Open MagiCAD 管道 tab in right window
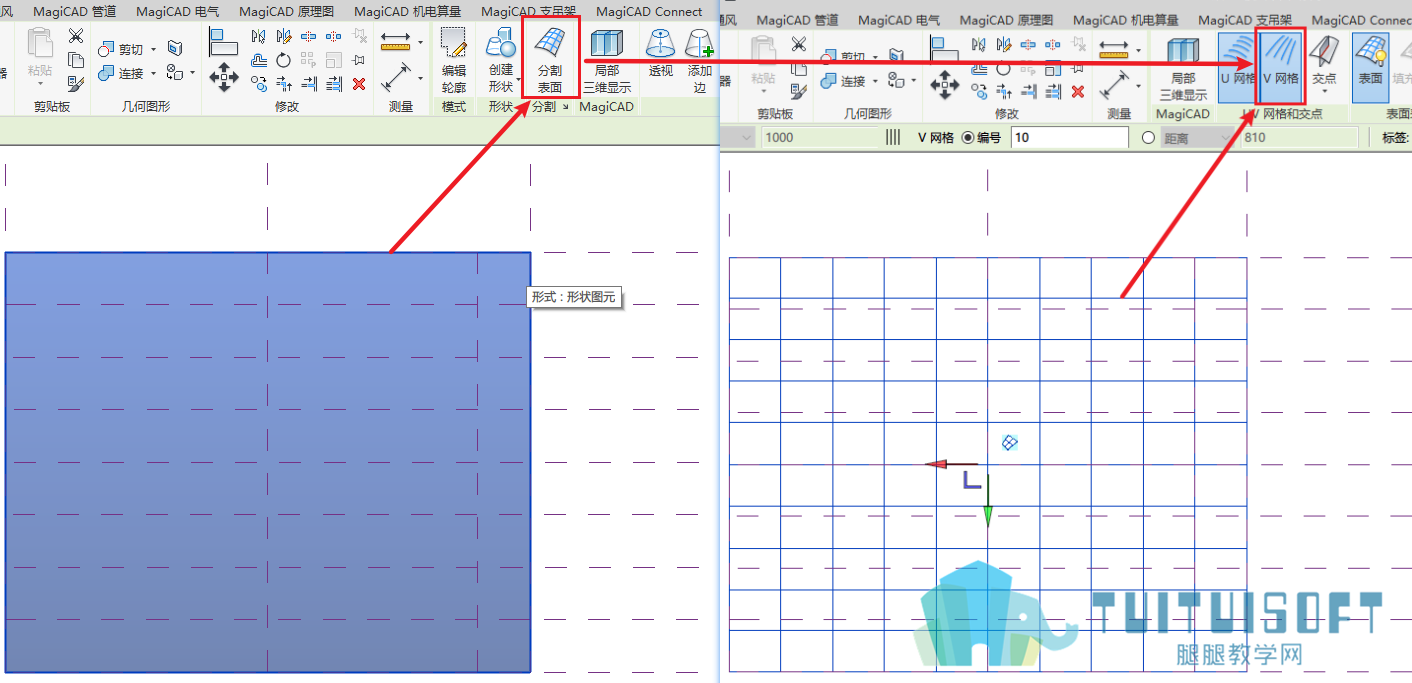The image size is (1412, 683). [x=797, y=20]
